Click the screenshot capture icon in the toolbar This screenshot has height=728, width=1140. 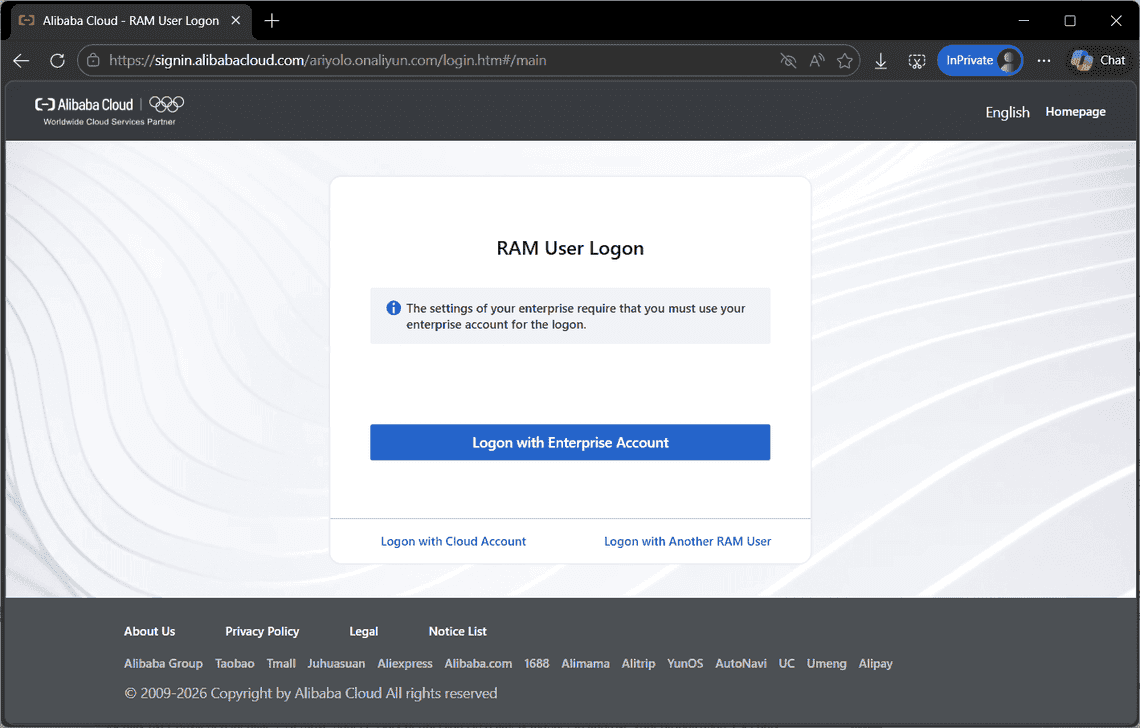point(917,60)
